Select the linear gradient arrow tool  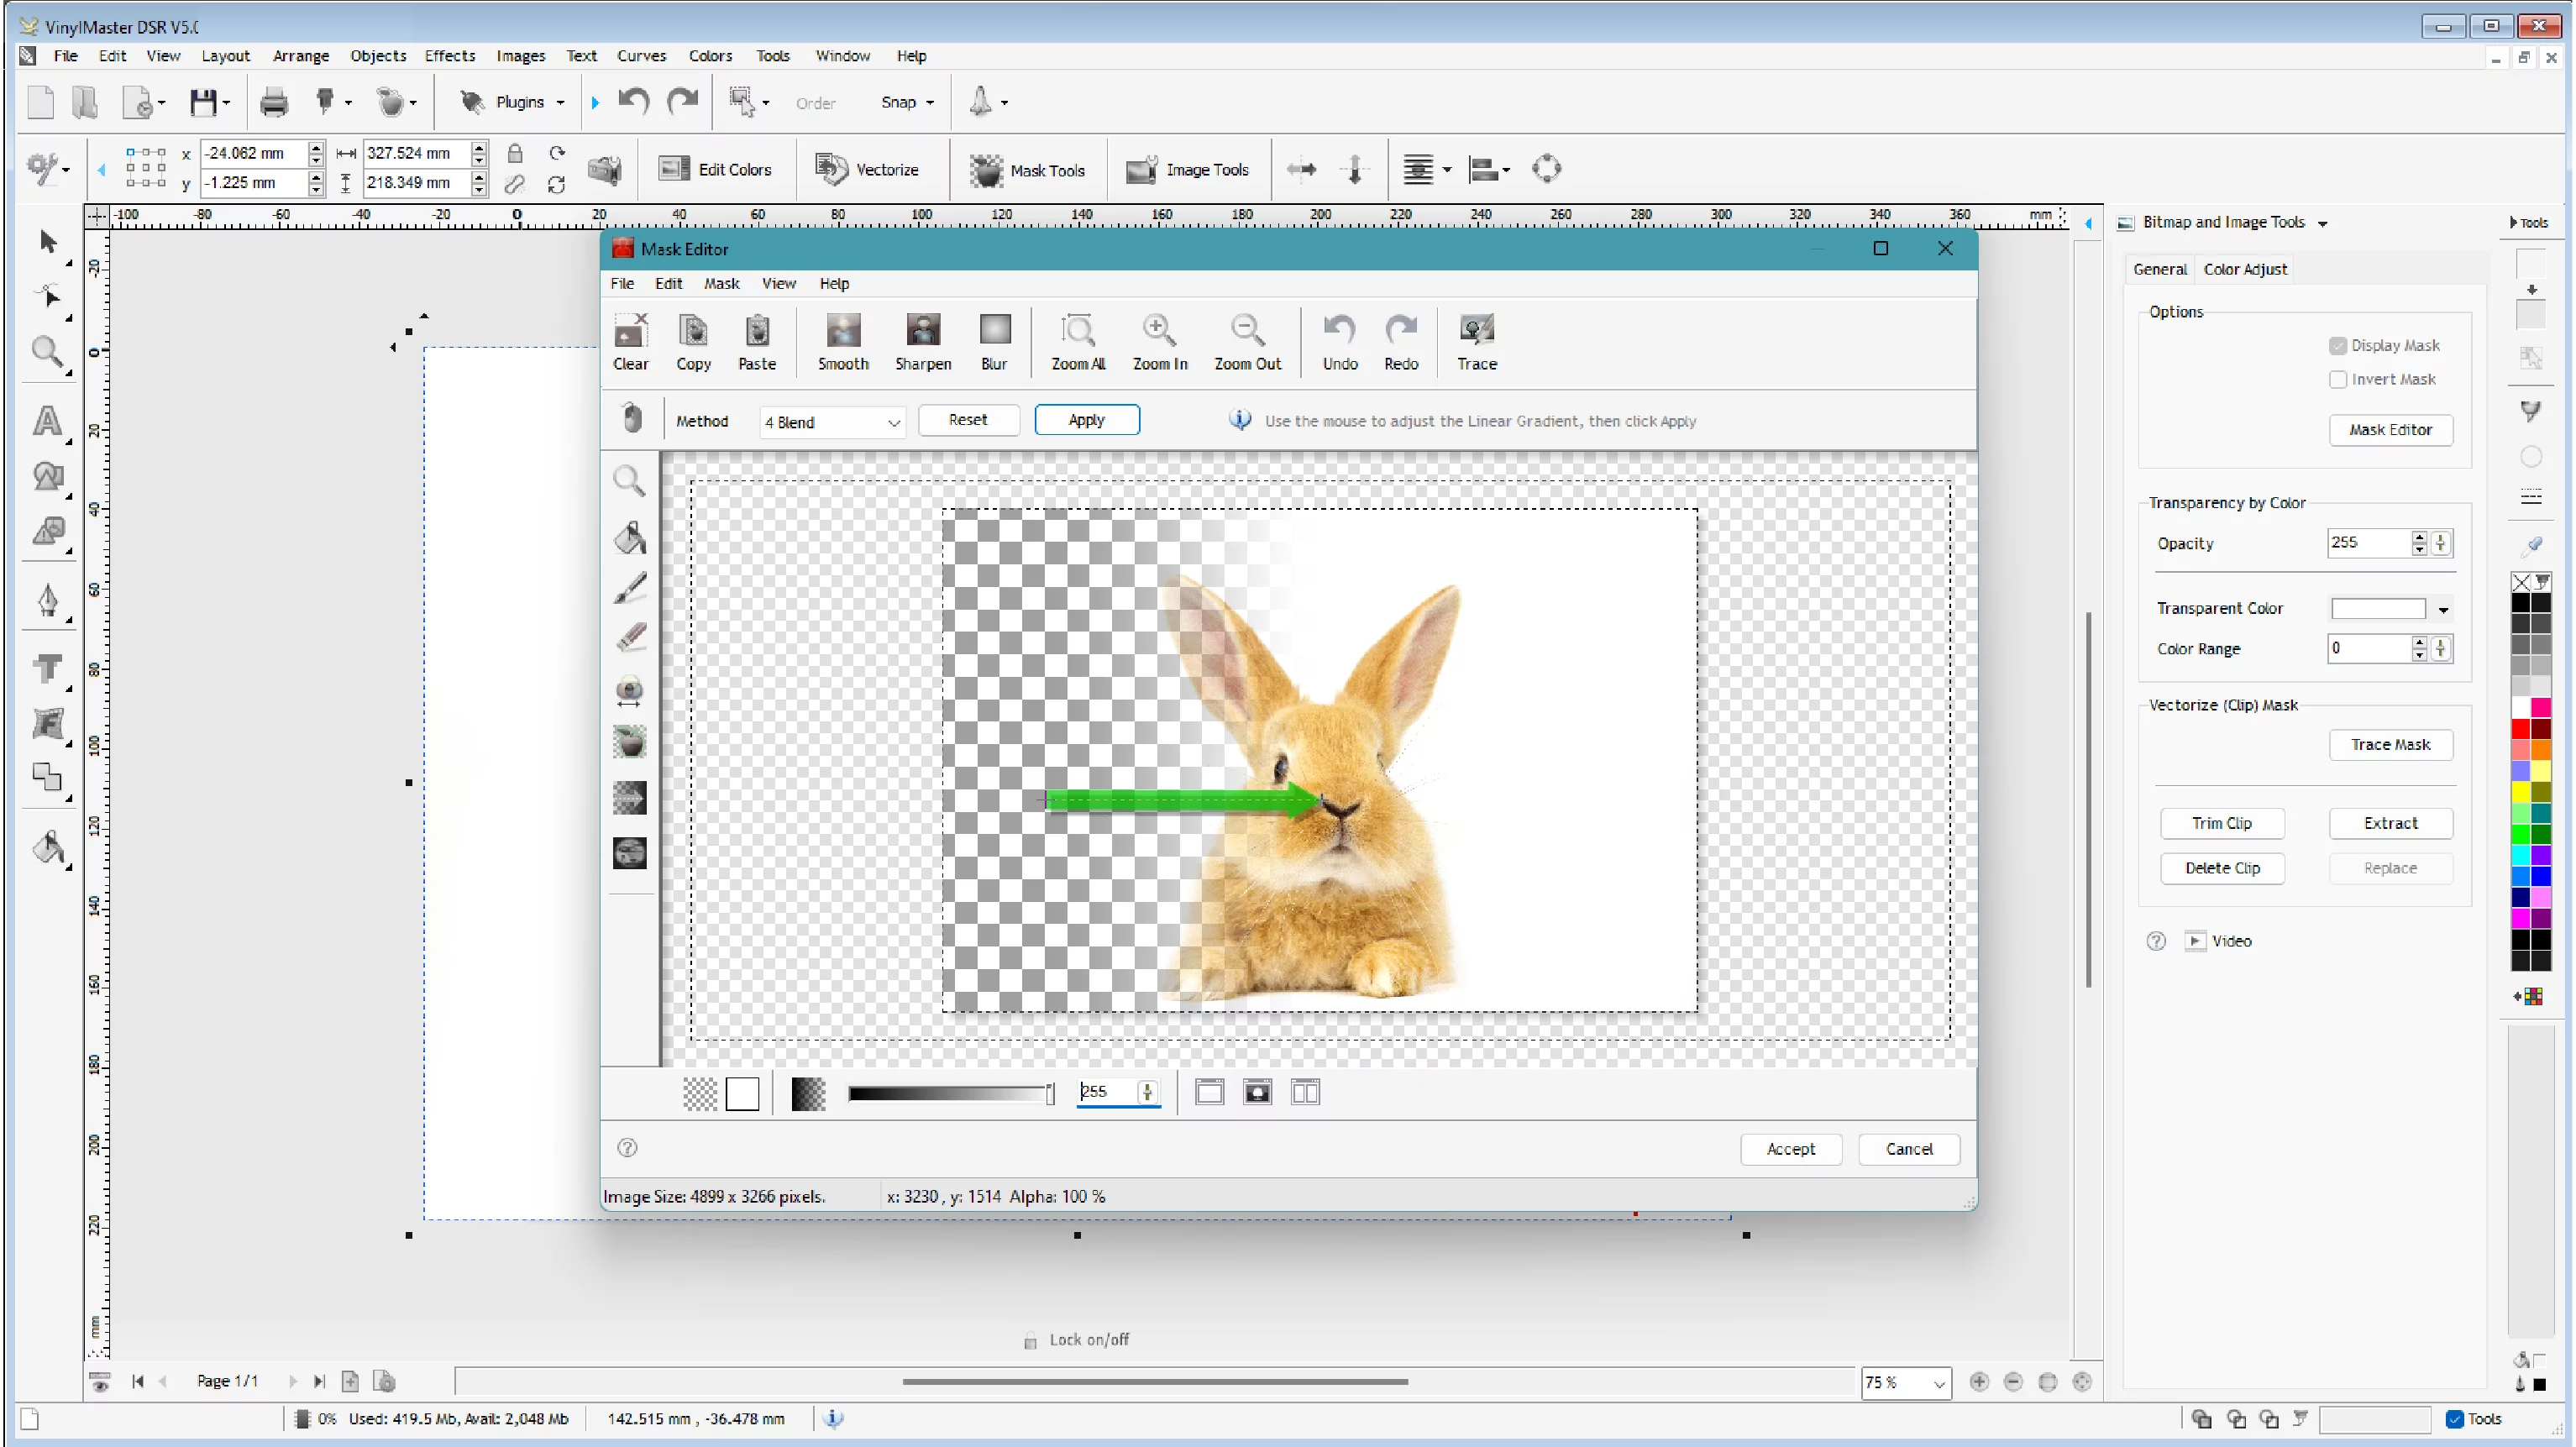[629, 797]
